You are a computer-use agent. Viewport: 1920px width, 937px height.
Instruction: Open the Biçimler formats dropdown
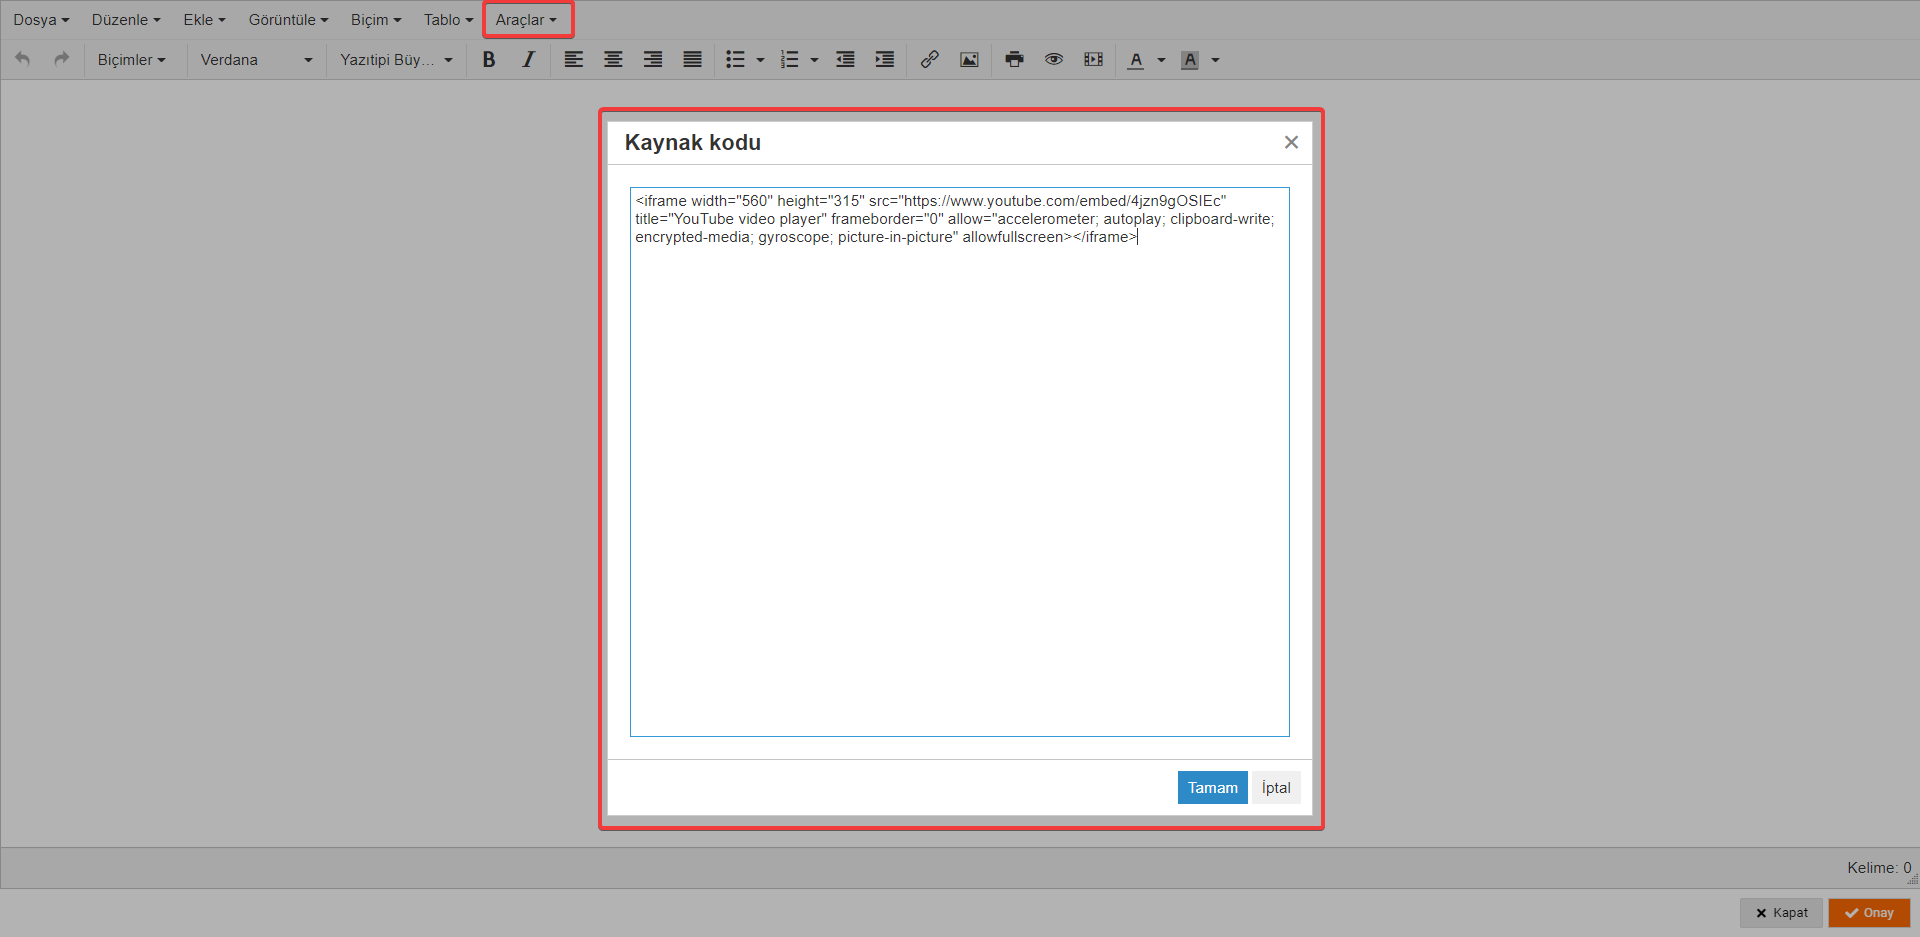coord(131,60)
